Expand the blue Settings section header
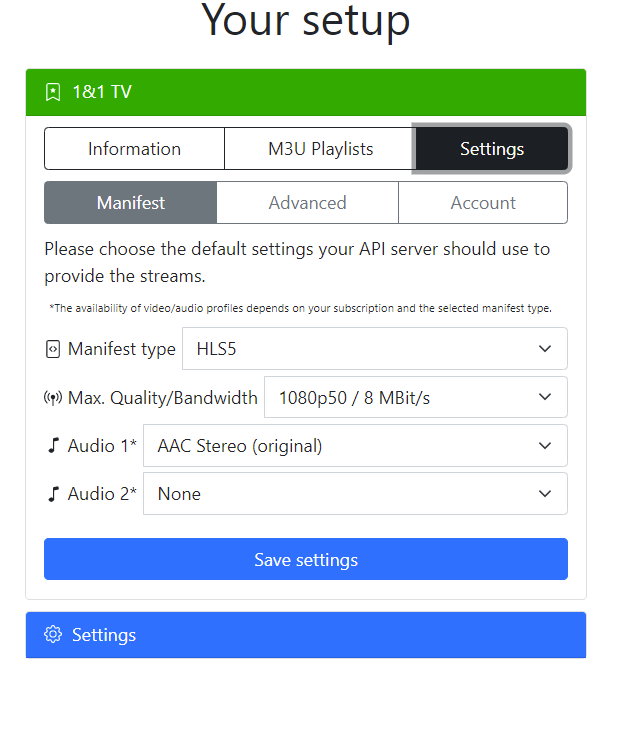619x739 pixels. (306, 635)
